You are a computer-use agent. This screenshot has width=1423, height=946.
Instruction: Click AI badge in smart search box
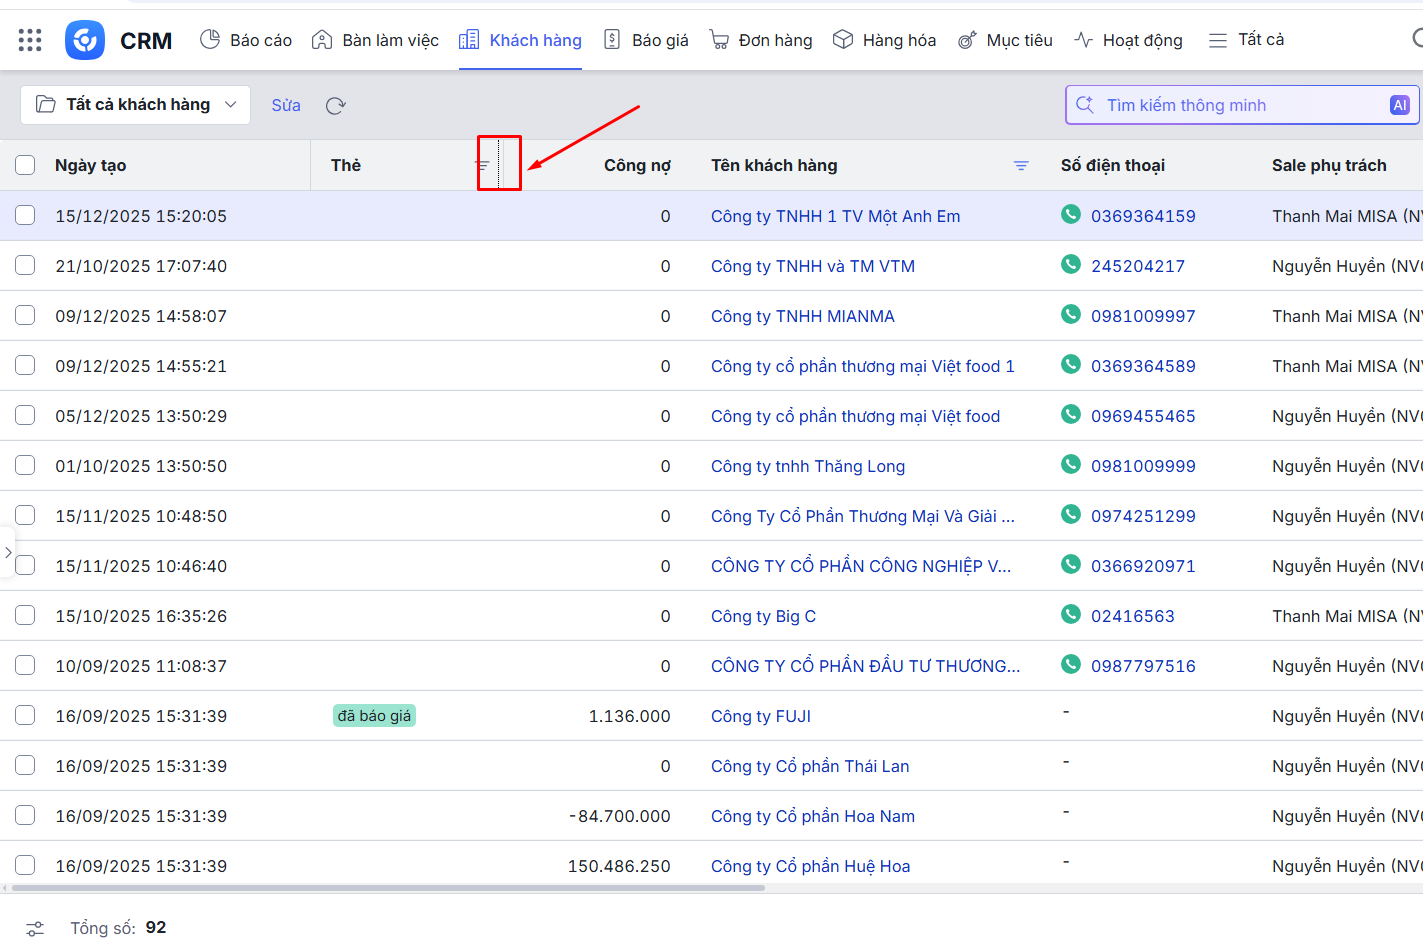1399,105
